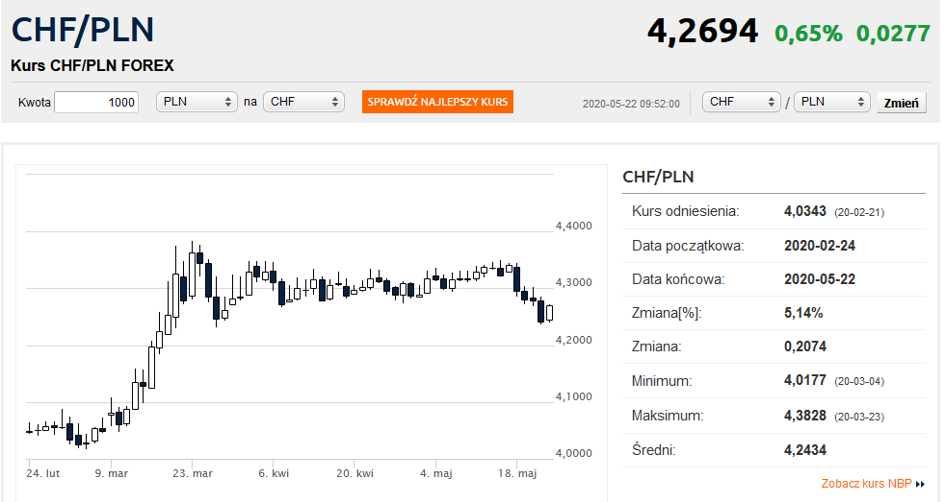Click the 9. mar axis label
945x502 pixels.
coord(111,474)
